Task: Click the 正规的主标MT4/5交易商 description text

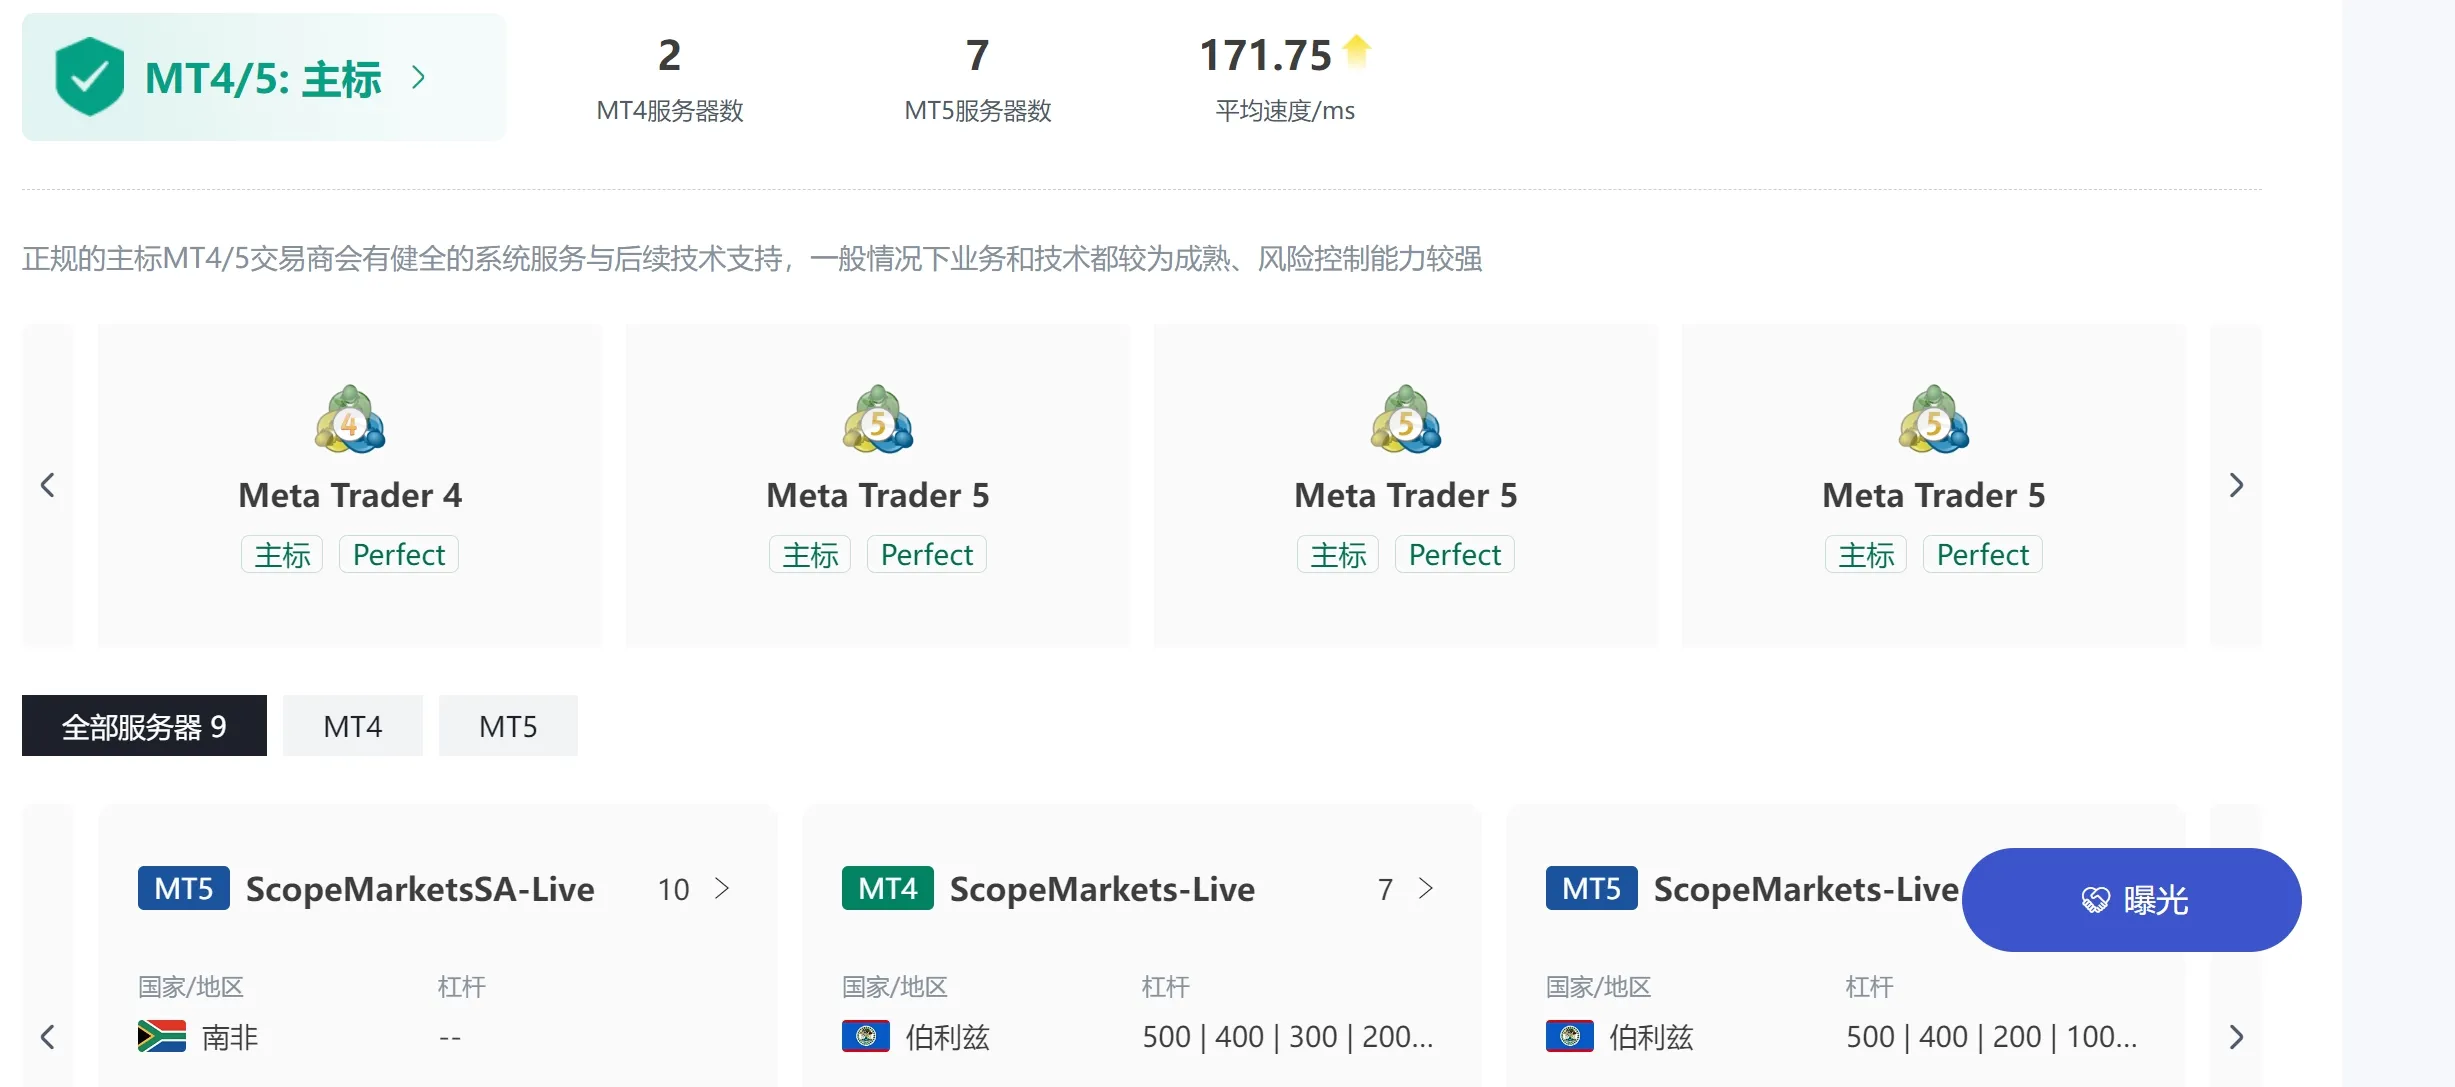Action: click(x=752, y=259)
